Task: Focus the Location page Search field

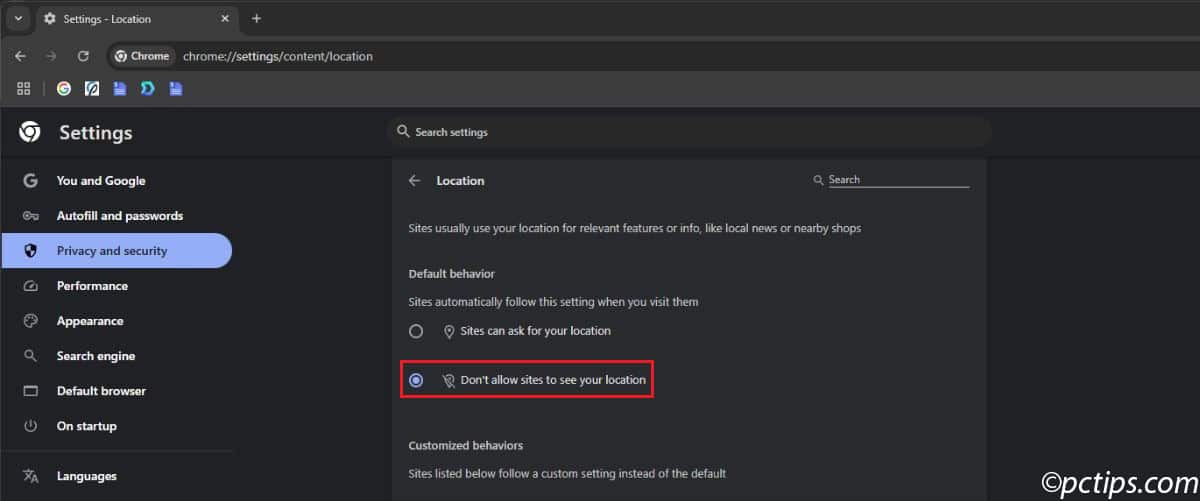Action: (898, 180)
